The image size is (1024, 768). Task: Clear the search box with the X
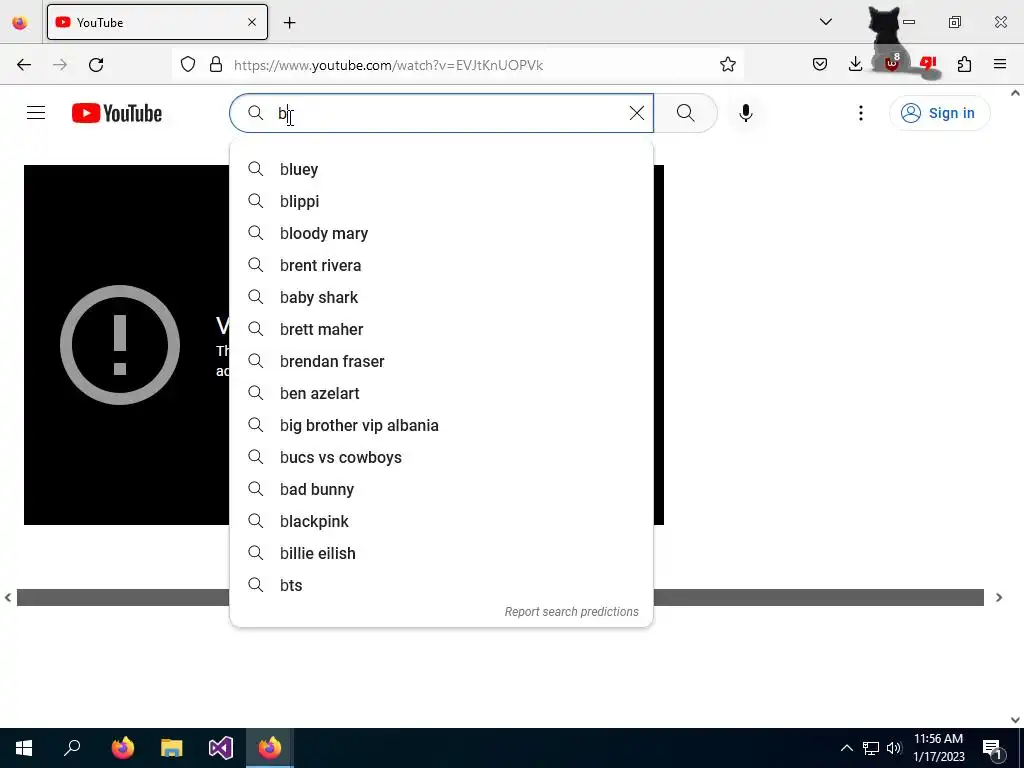point(637,113)
